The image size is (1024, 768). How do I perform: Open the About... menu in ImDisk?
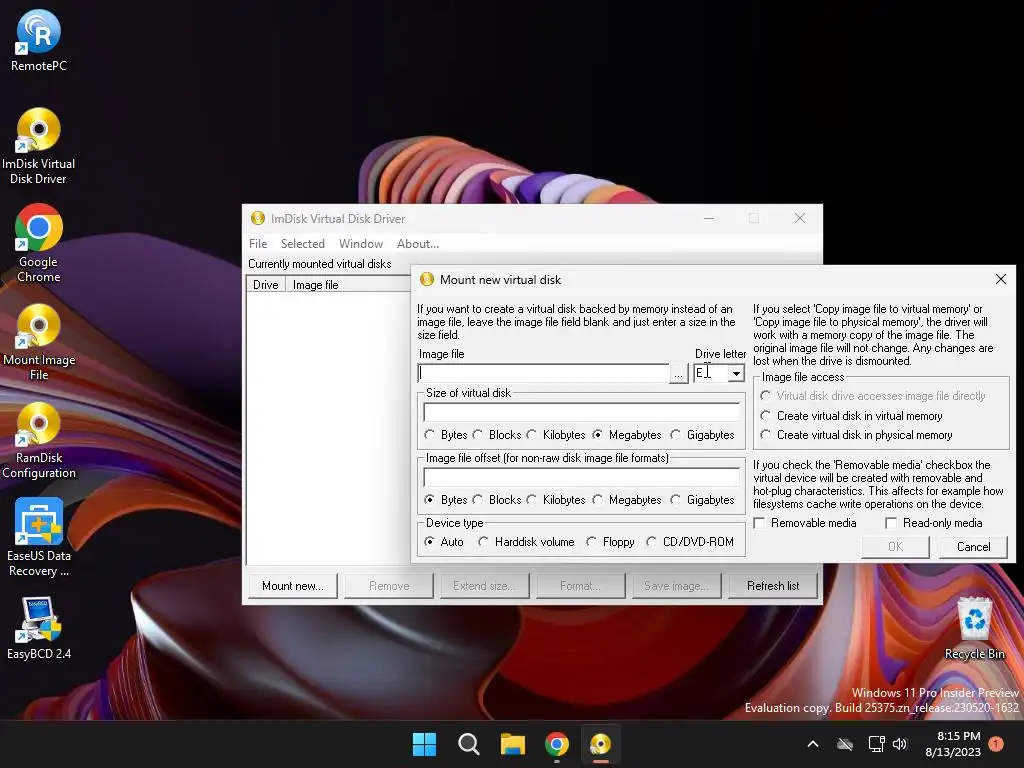tap(418, 244)
